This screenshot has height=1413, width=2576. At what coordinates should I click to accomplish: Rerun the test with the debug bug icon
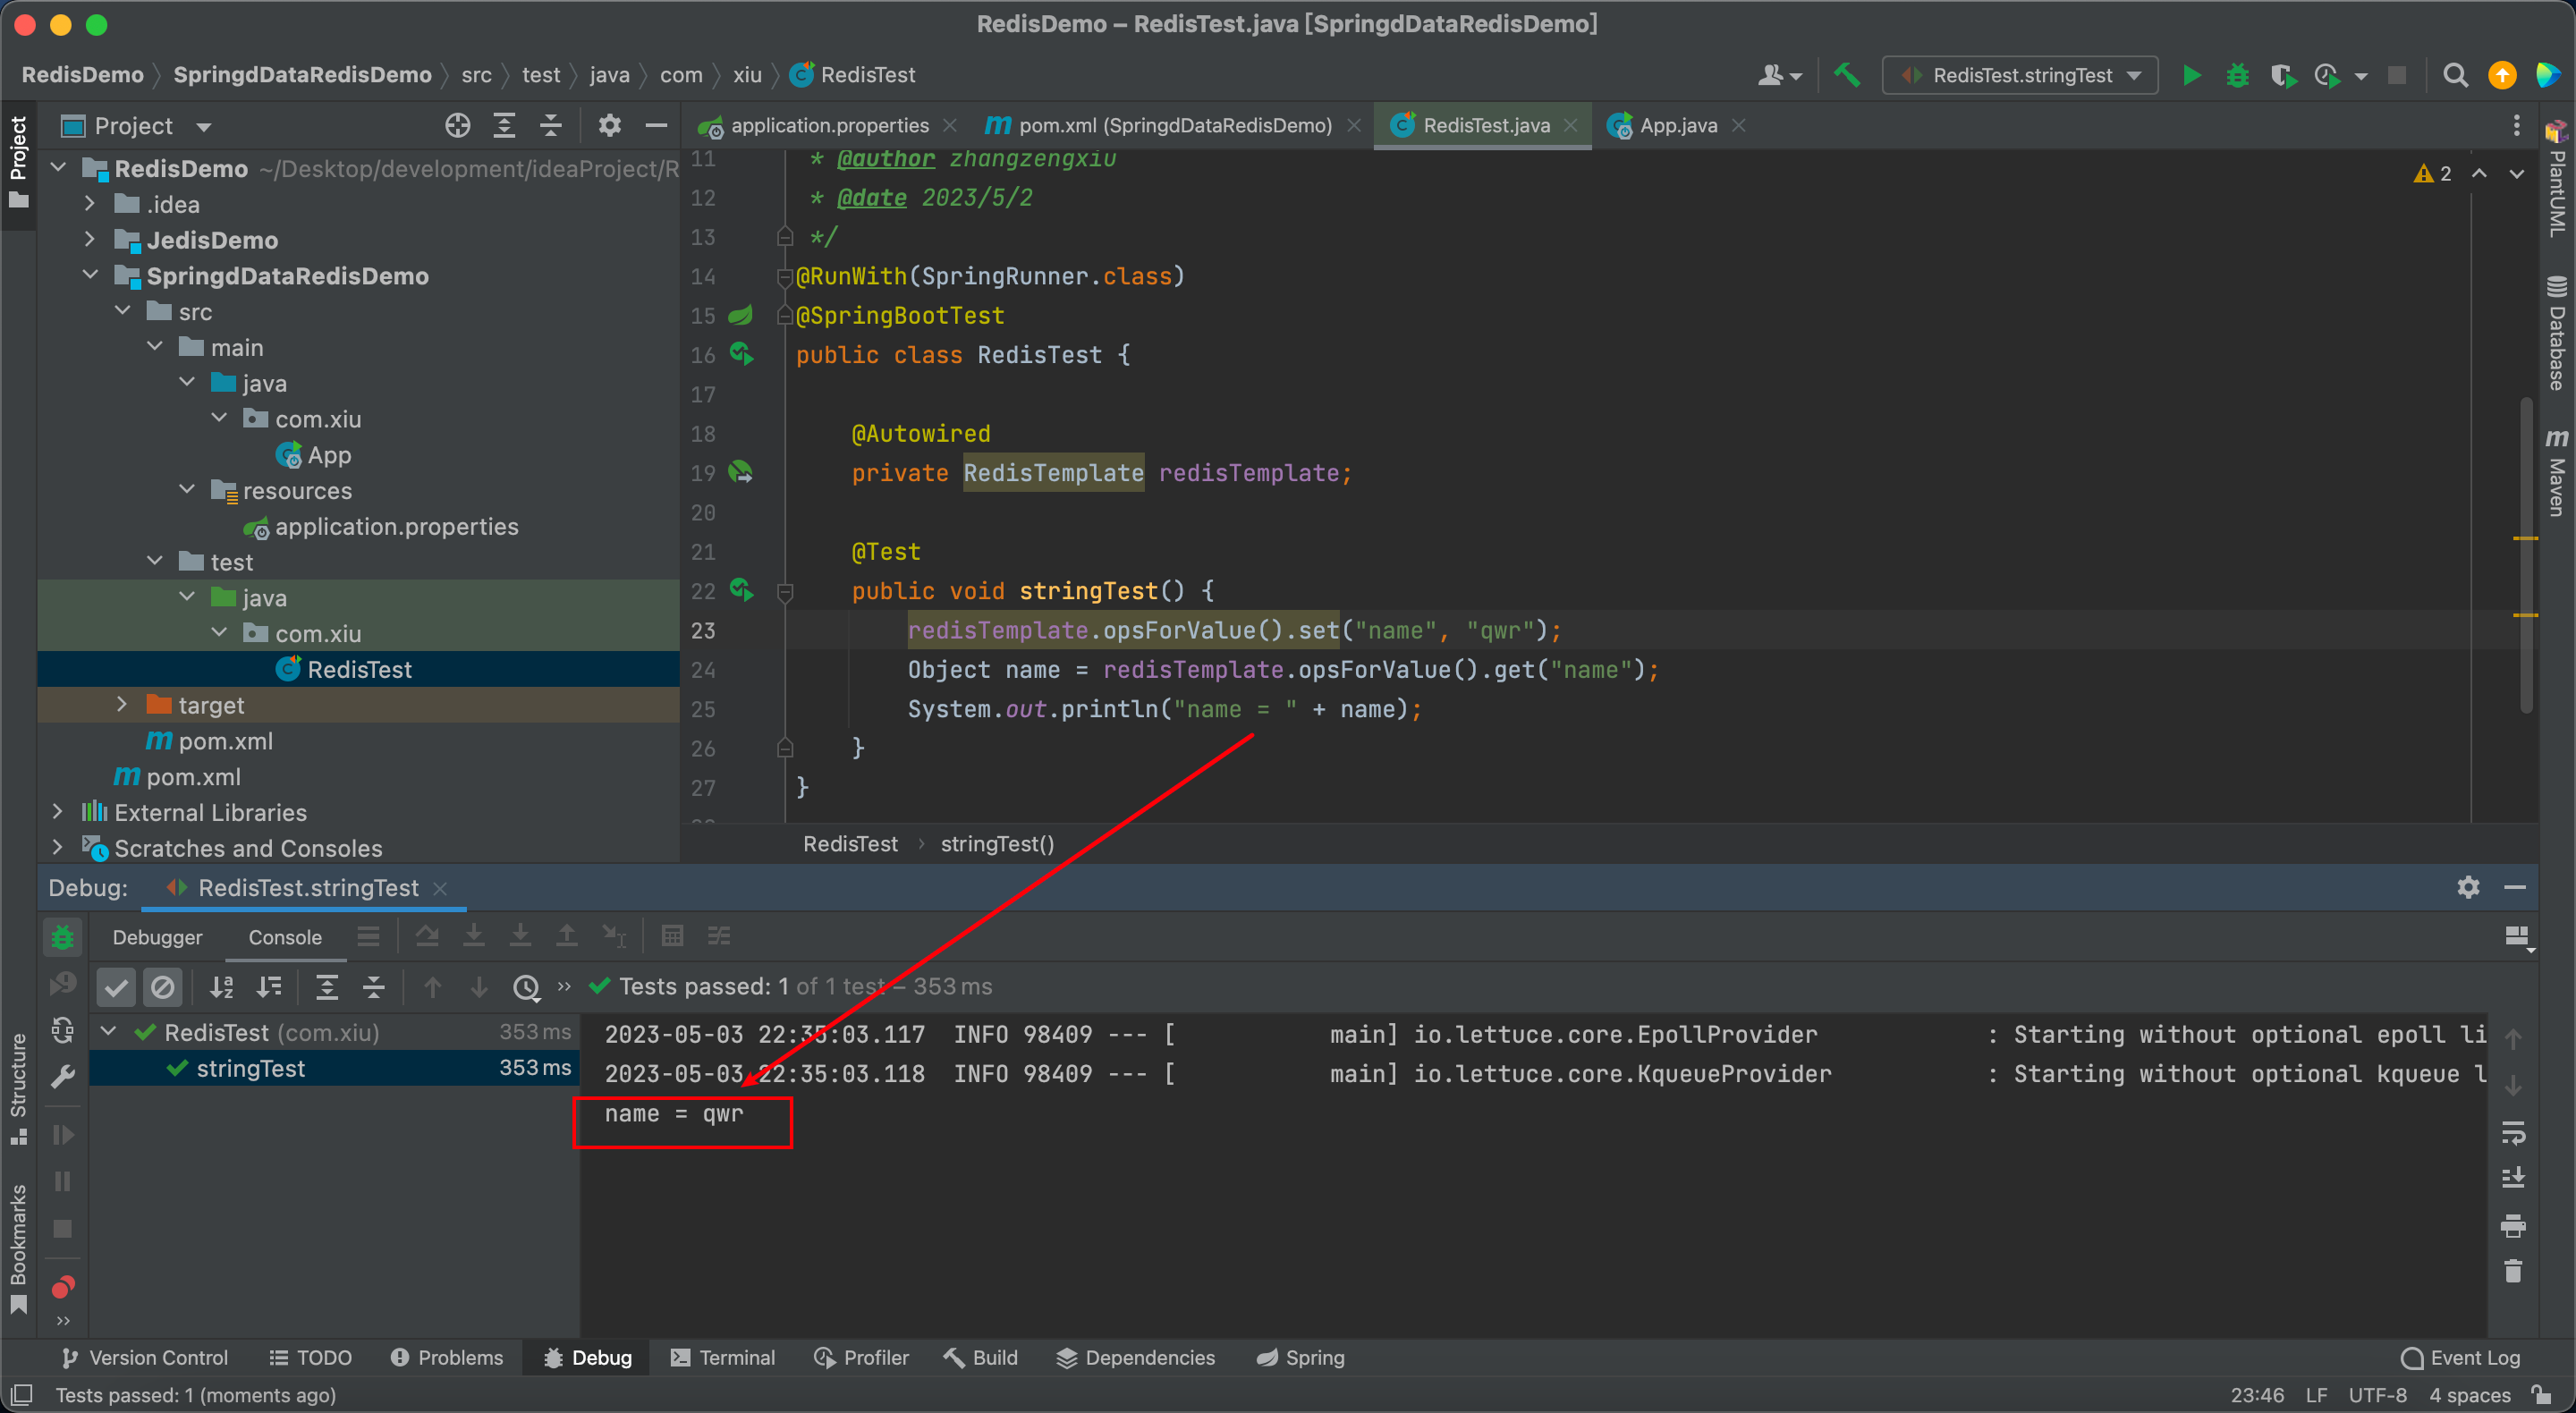(62, 937)
